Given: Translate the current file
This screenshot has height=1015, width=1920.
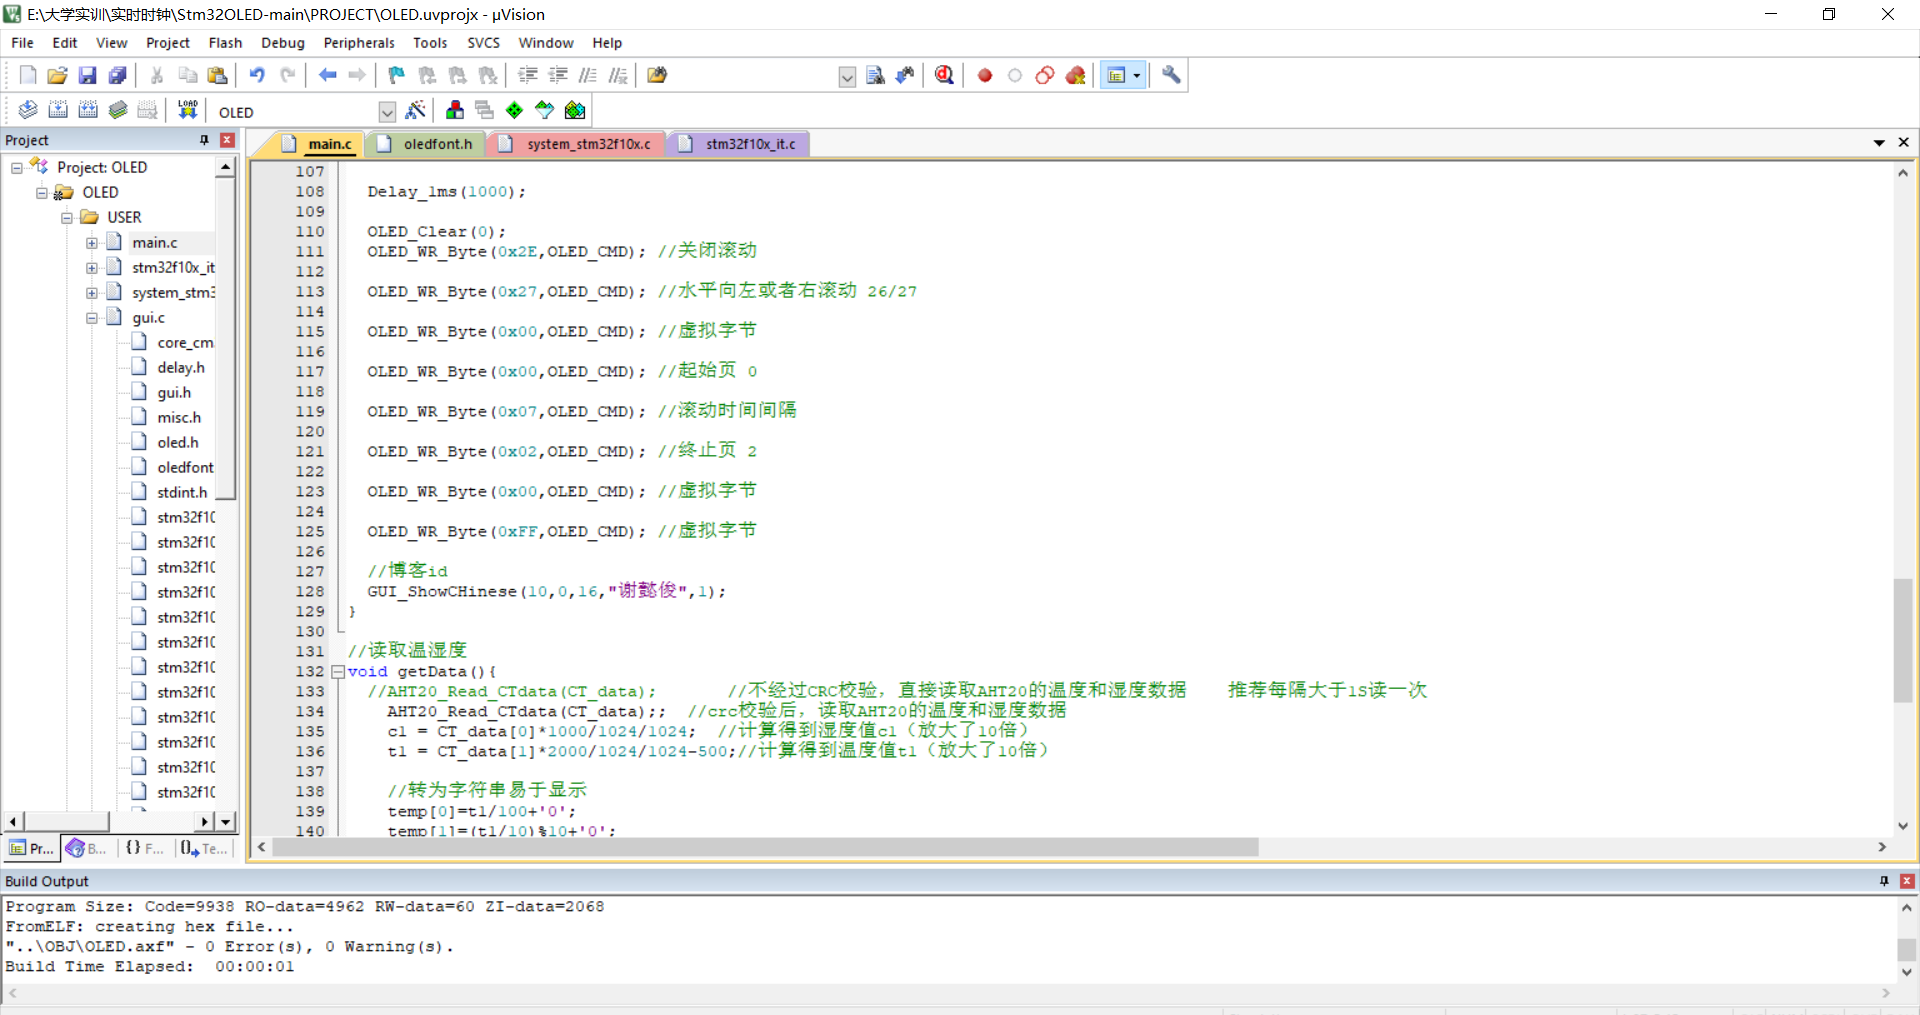Looking at the screenshot, I should (x=28, y=110).
